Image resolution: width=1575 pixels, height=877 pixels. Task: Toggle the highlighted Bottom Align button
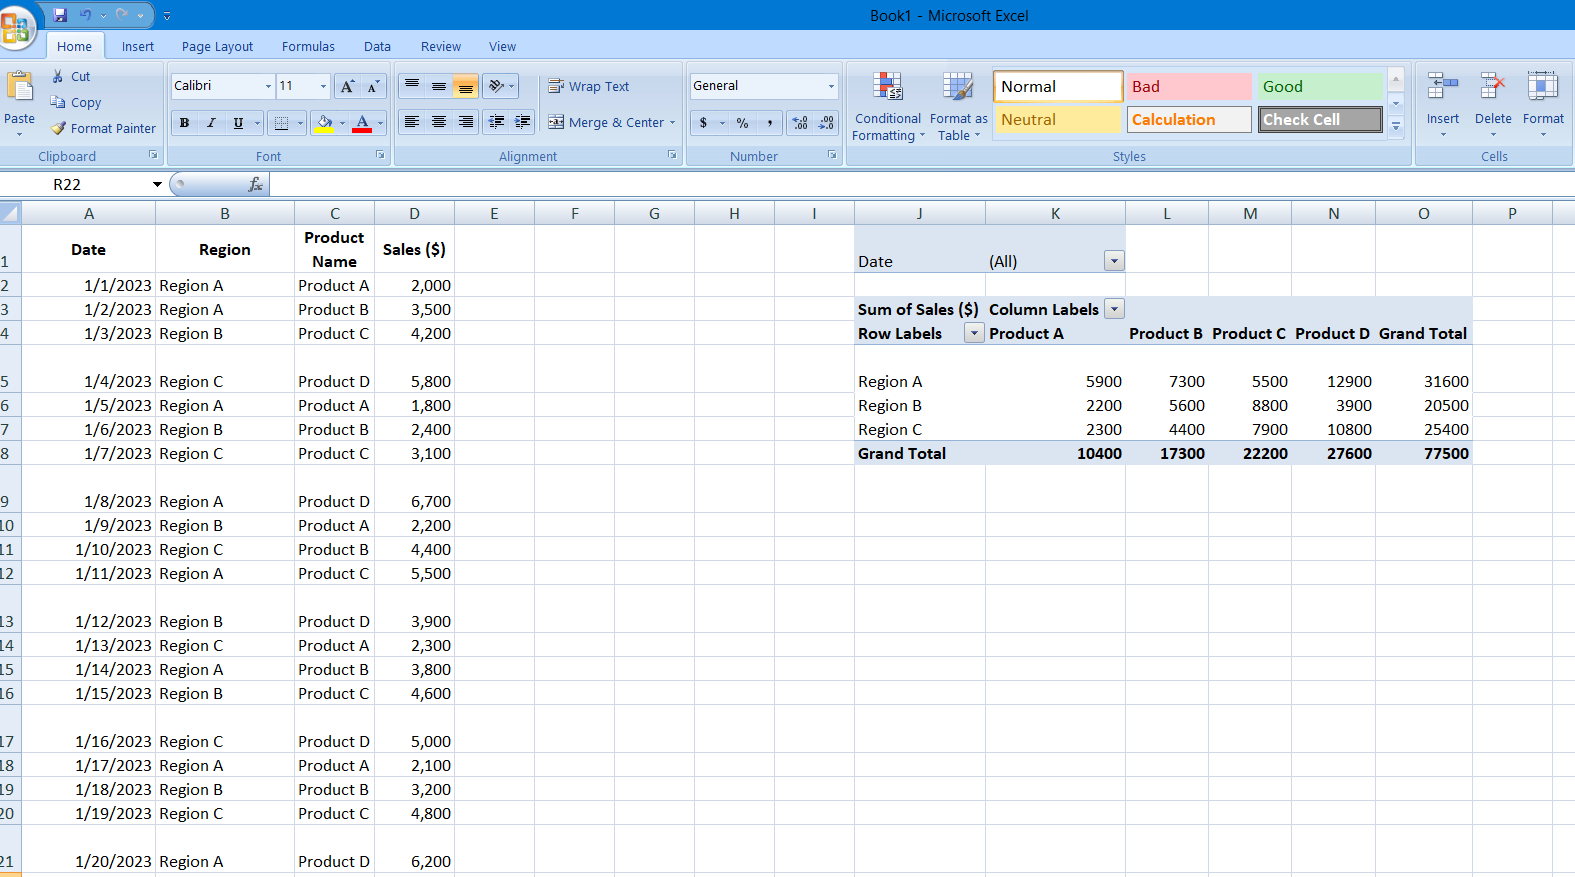pyautogui.click(x=465, y=86)
